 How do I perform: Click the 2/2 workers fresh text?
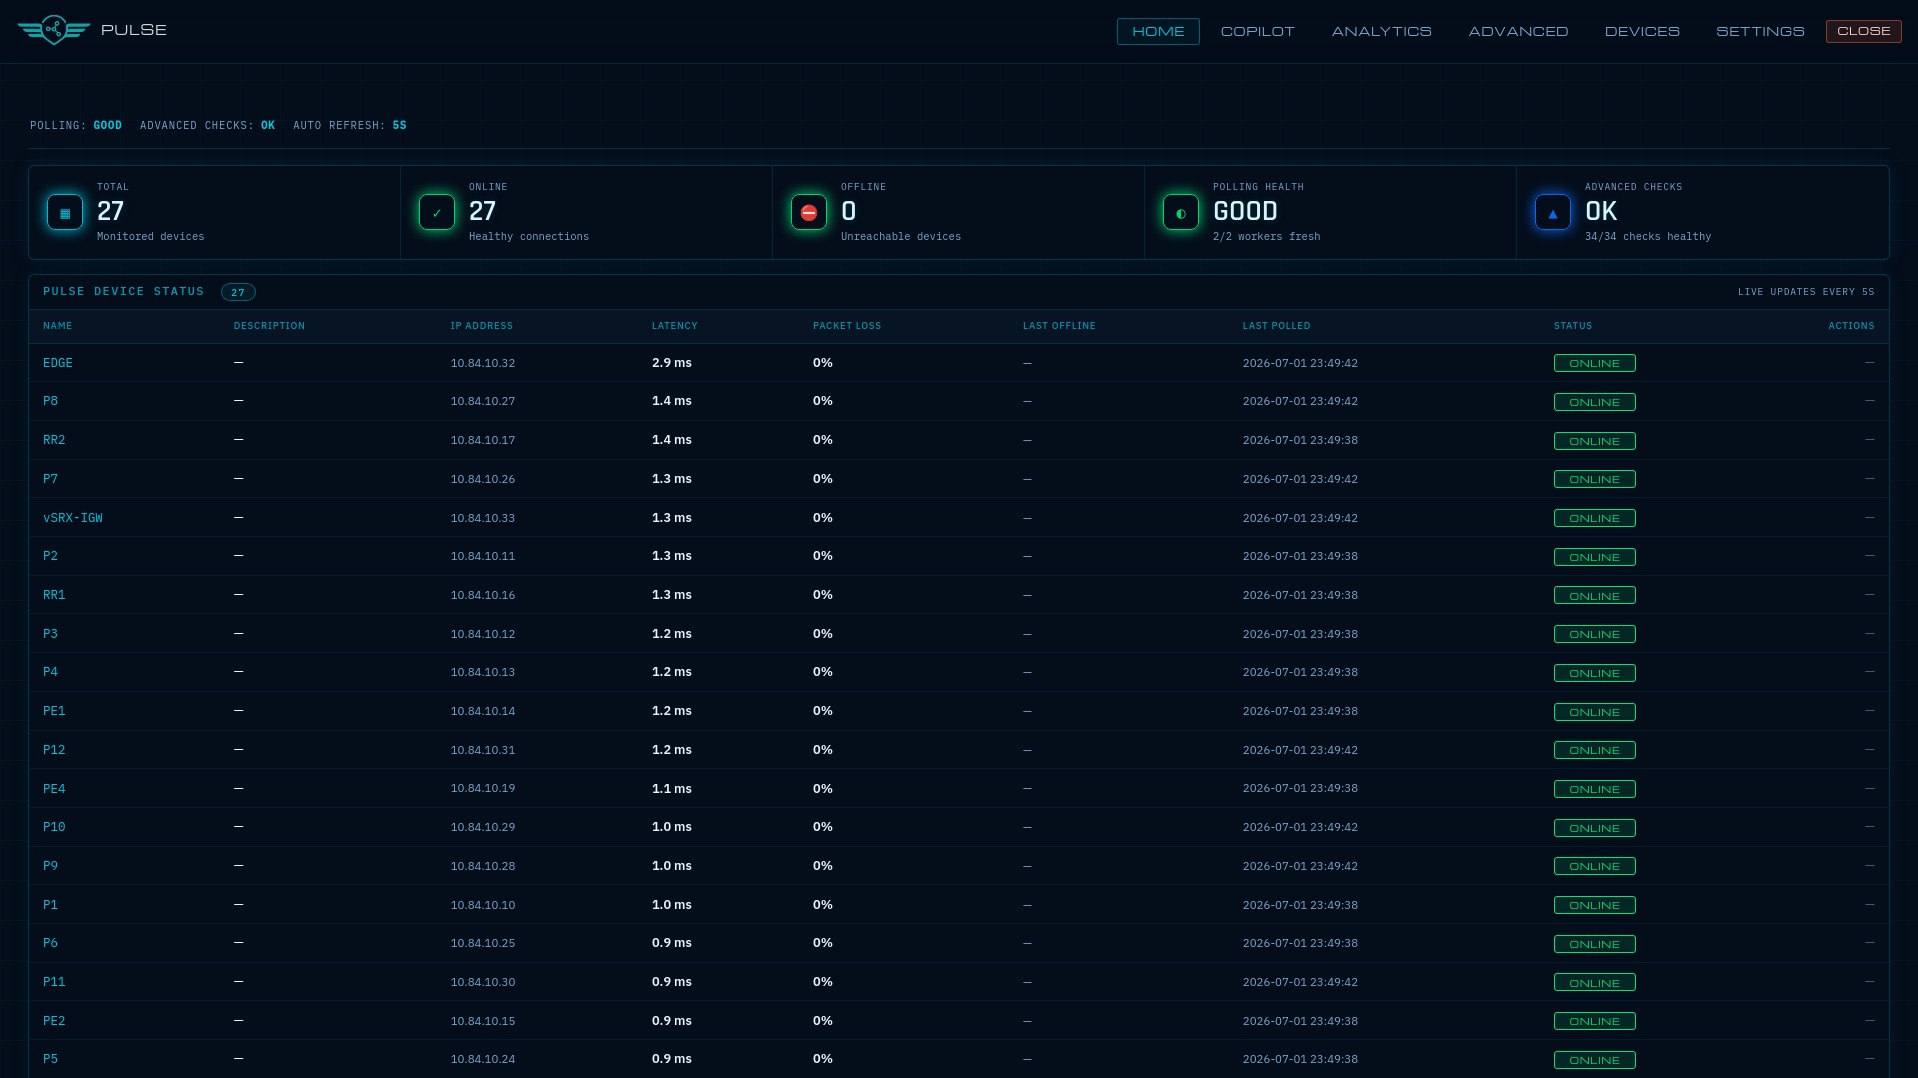click(x=1266, y=237)
